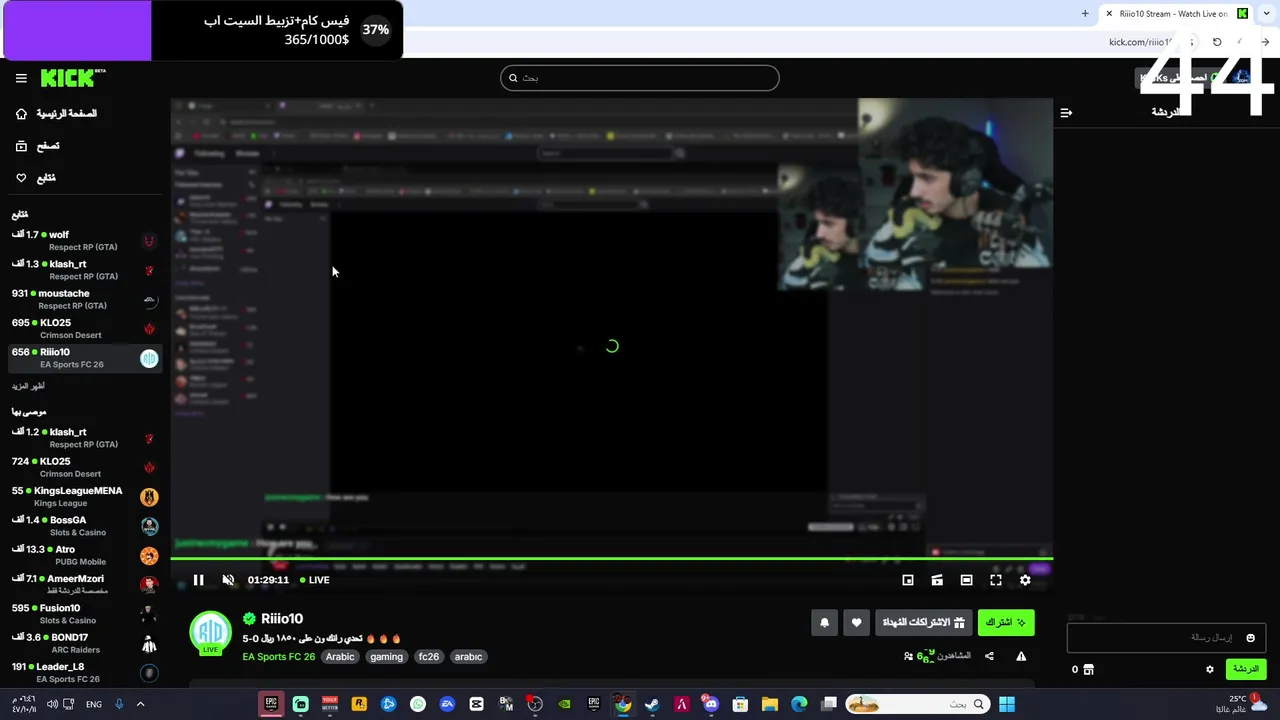1280x720 pixels.
Task: Click the green video progress bar
Action: [x=611, y=559]
